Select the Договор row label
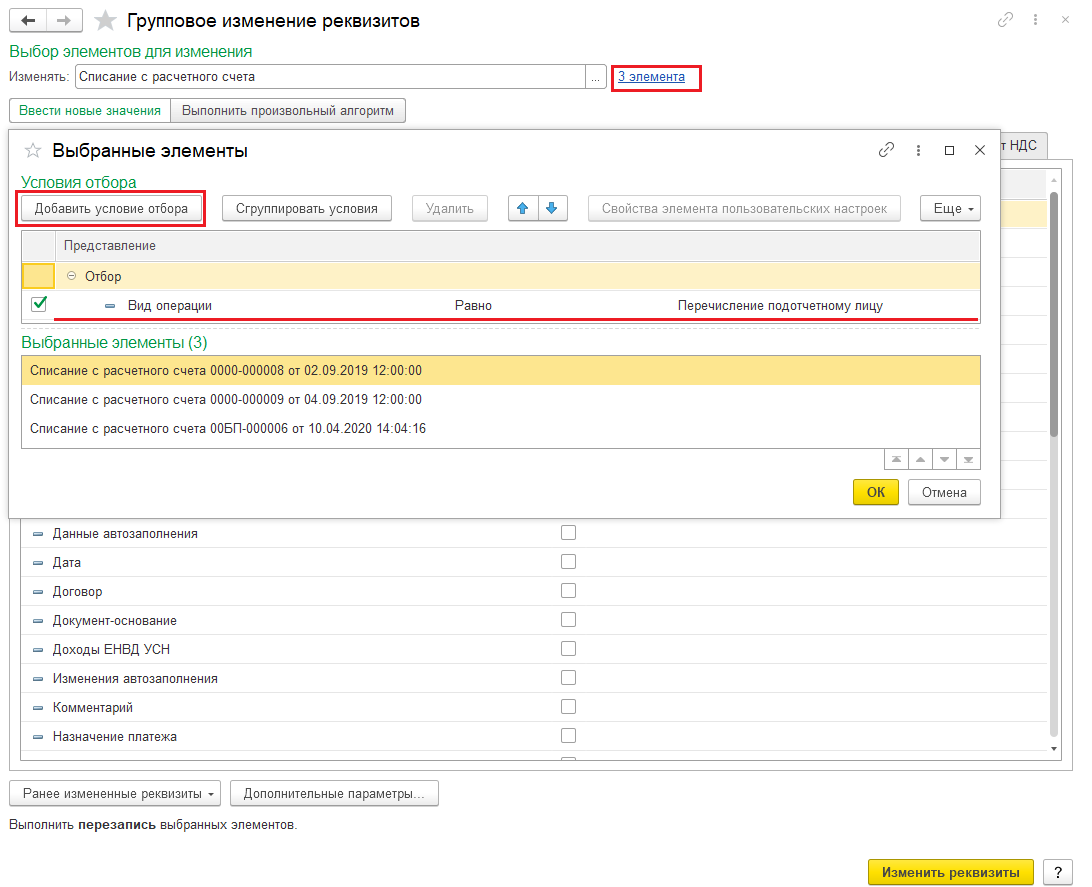Image resolution: width=1092 pixels, height=887 pixels. tap(77, 591)
